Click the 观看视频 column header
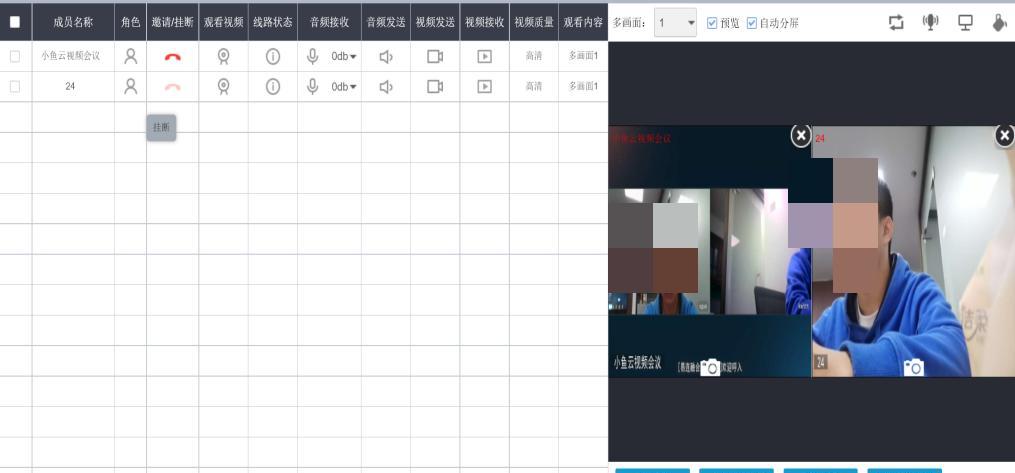This screenshot has width=1015, height=473. click(223, 22)
